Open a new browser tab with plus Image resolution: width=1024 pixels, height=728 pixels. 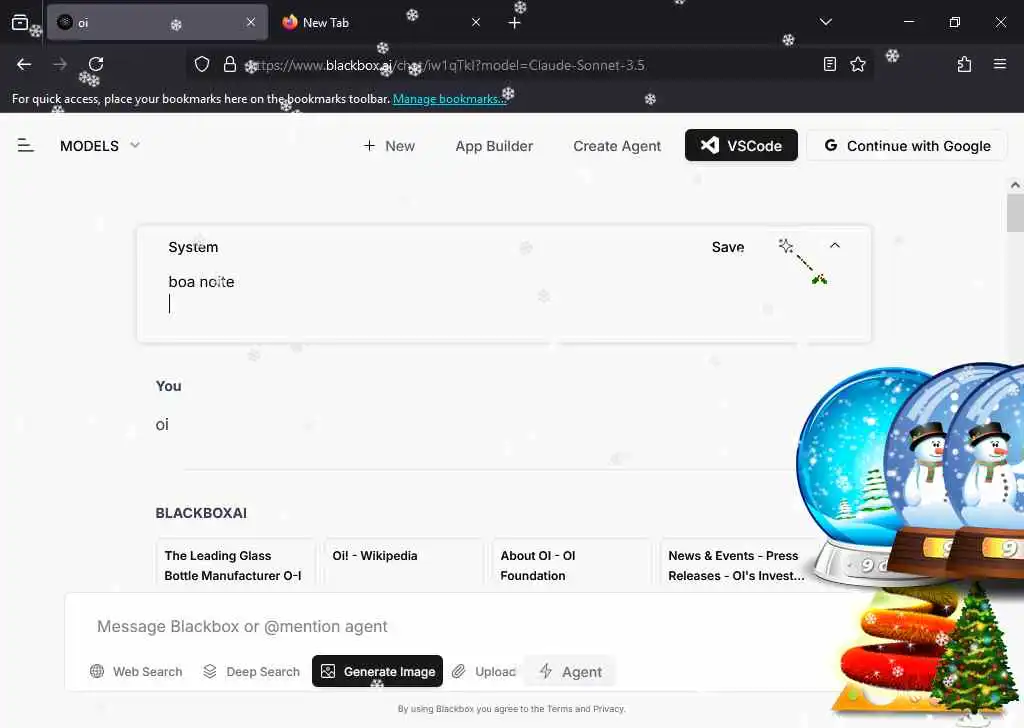point(514,23)
